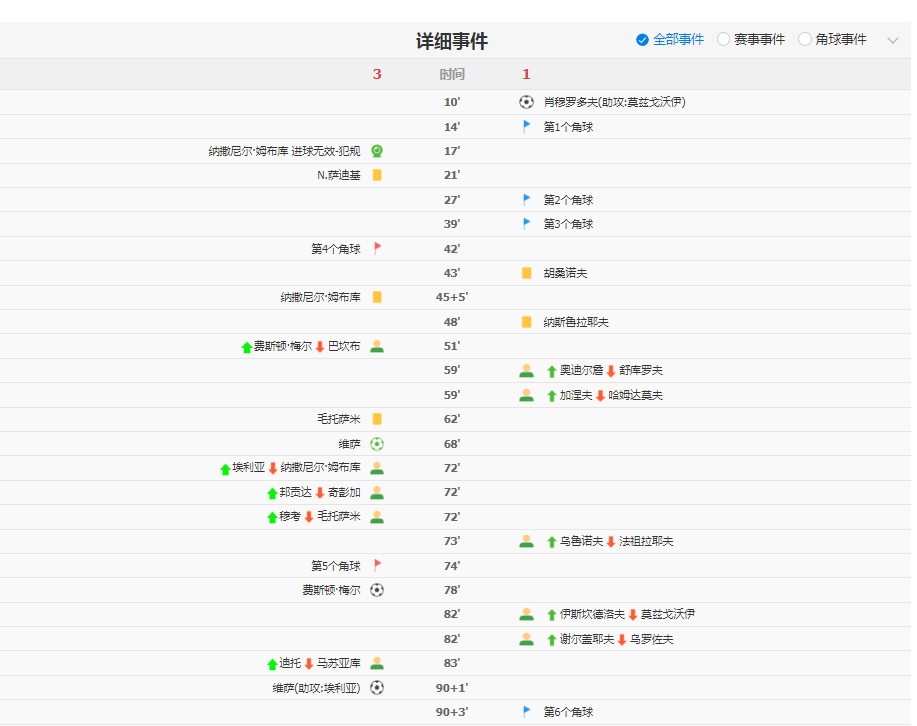Image resolution: width=917 pixels, height=726 pixels.
Task: Click player name 乌罗佐夫
Action: click(x=651, y=639)
